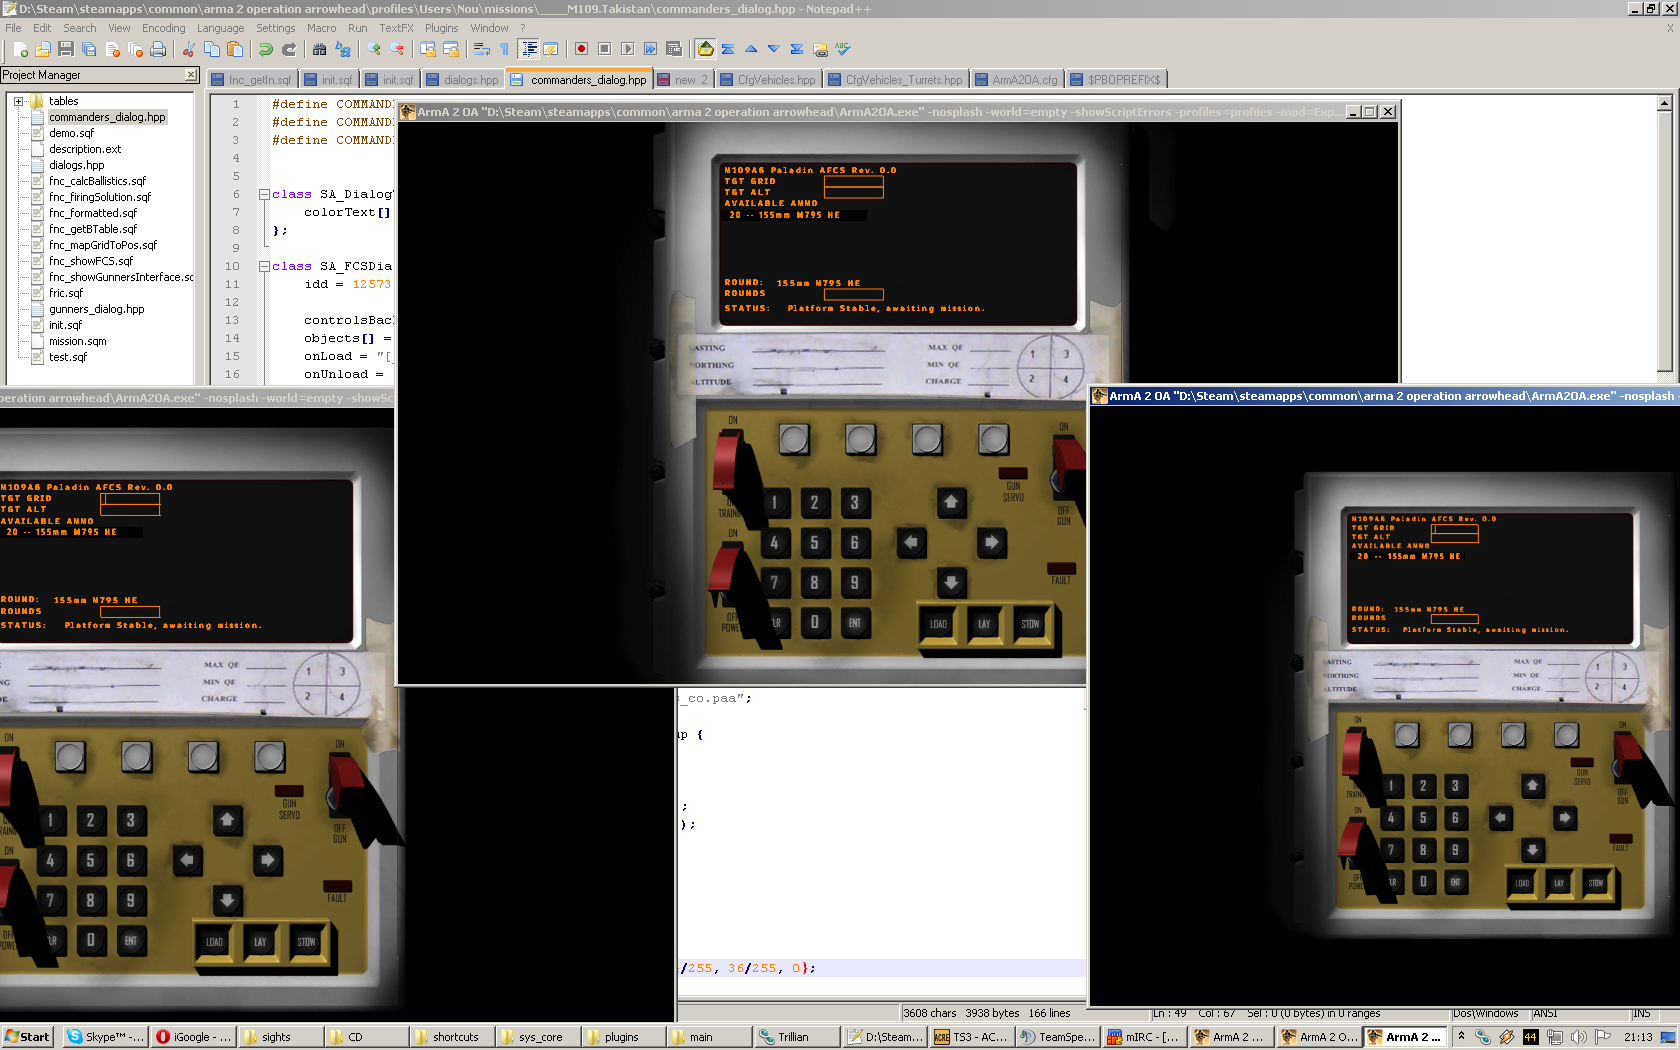This screenshot has height=1050, width=1680.
Task: Switch to the fnc_getIn.sqf tab
Action: [x=251, y=80]
